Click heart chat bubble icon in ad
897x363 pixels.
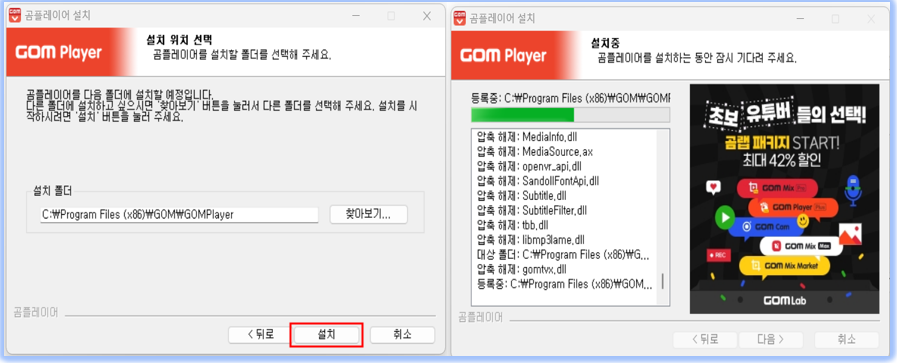[x=712, y=186]
